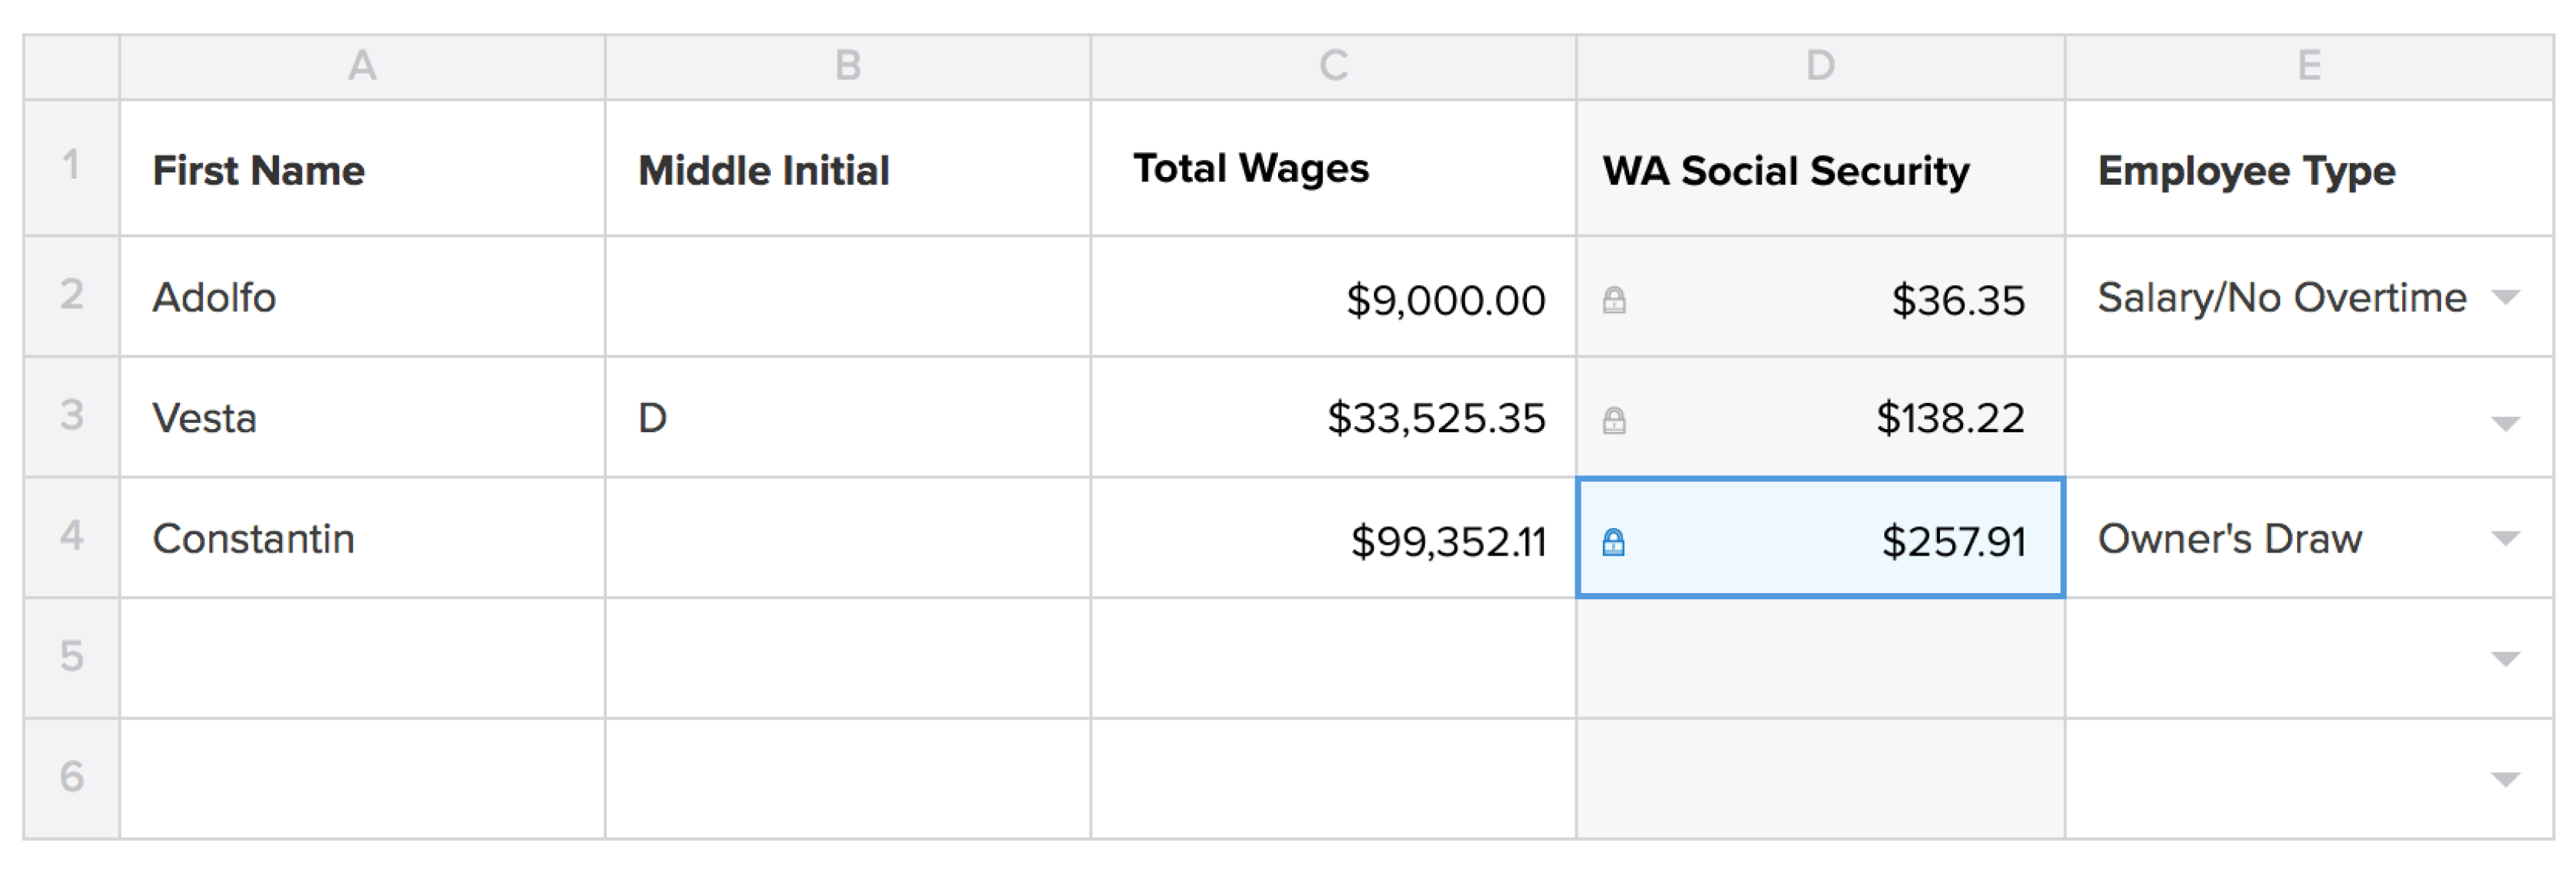Click the lock icon beside $138.22
The width and height of the screenshot is (2576, 872).
(1613, 420)
